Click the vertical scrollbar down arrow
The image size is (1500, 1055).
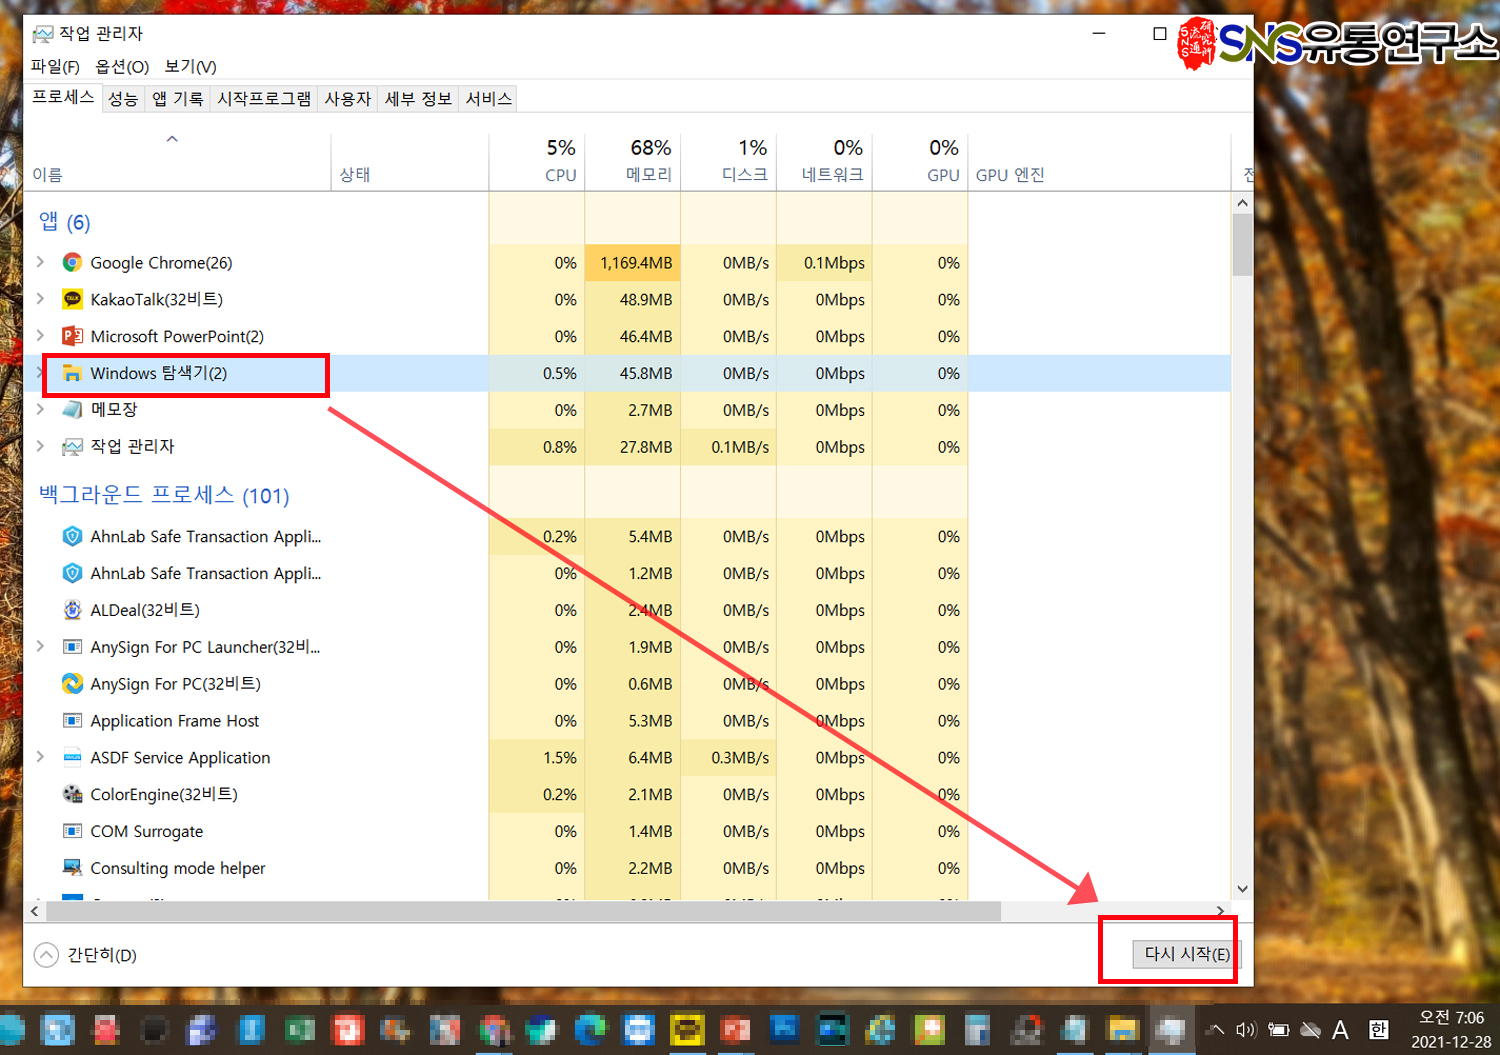[x=1242, y=888]
